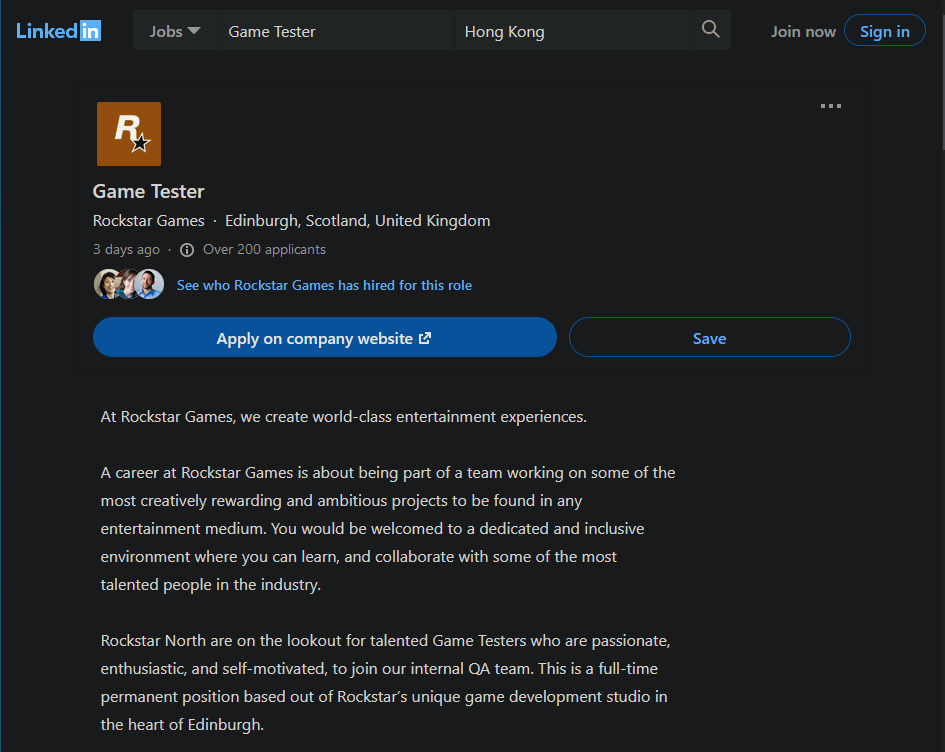Open the Rockstar Games company name link
Screen dimensions: 945x752
pos(149,221)
